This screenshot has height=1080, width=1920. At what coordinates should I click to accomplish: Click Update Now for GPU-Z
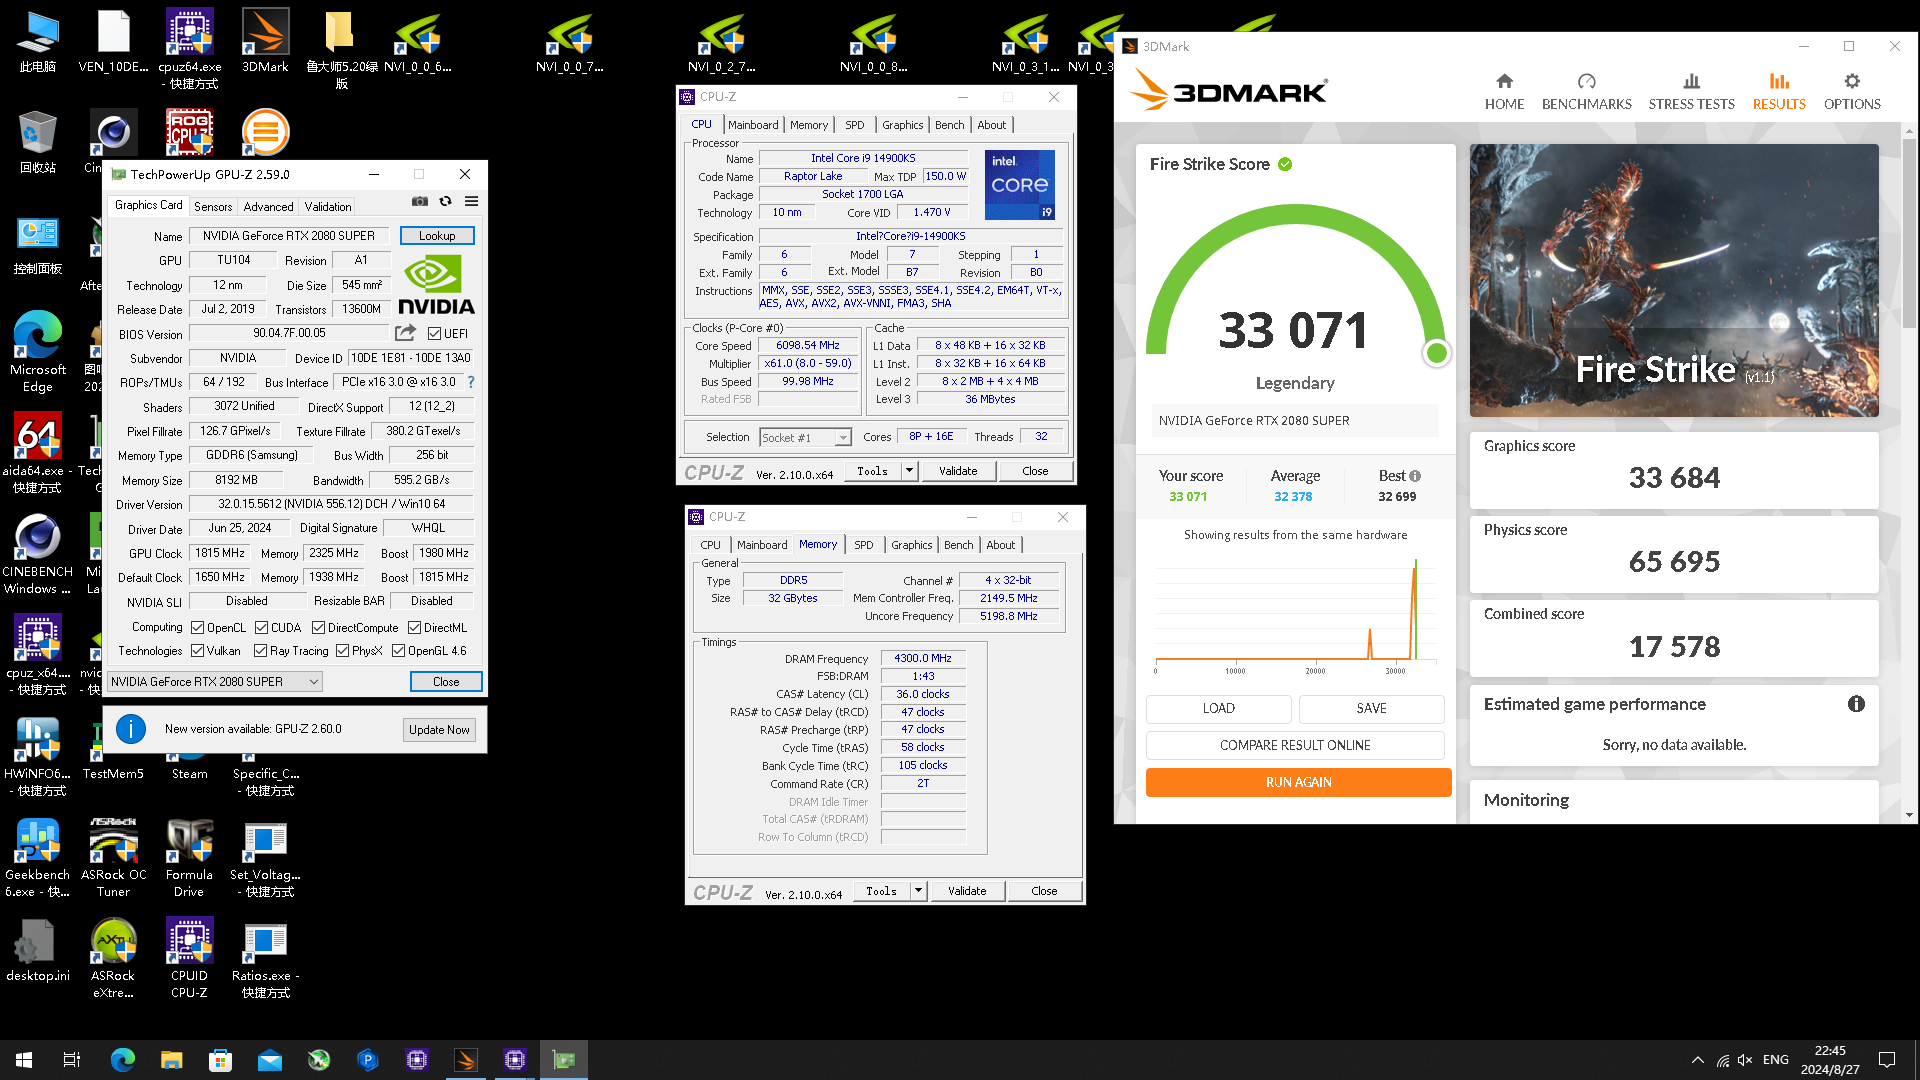point(439,730)
